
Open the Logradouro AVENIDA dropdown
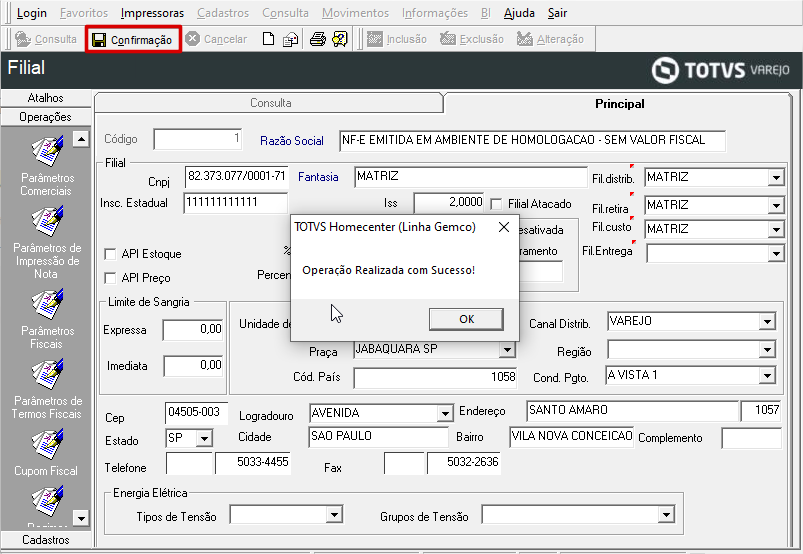click(x=445, y=413)
